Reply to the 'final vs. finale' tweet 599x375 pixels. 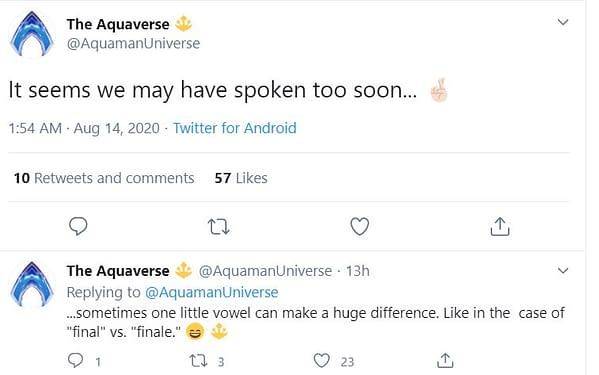(x=75, y=360)
